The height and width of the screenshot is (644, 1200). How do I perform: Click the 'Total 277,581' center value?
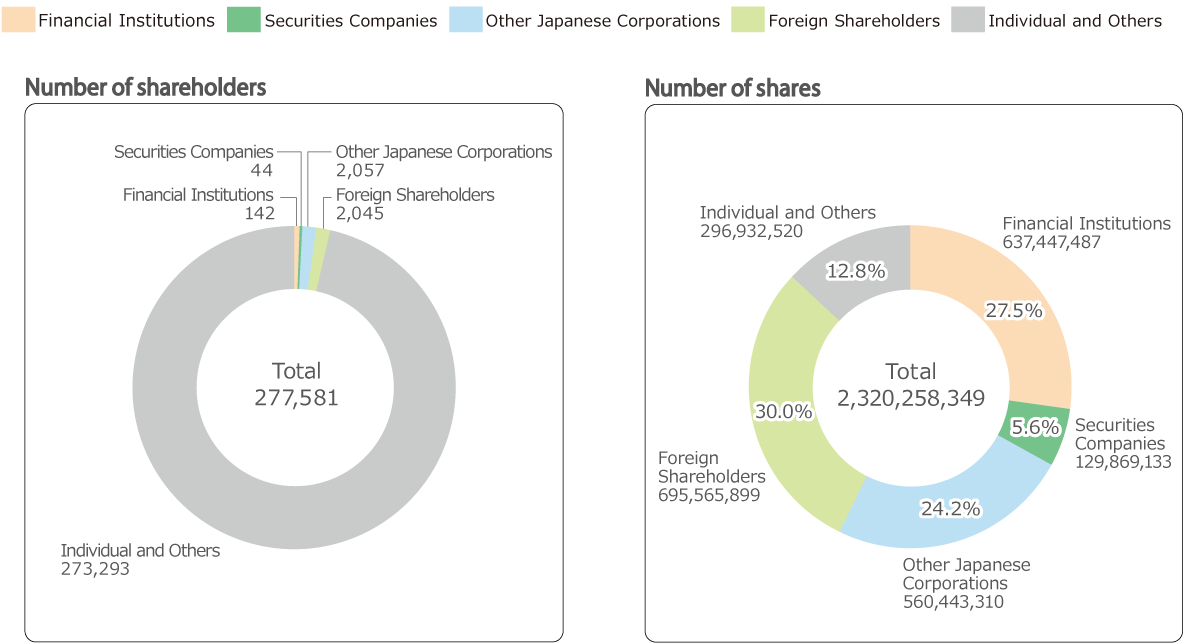tap(297, 384)
